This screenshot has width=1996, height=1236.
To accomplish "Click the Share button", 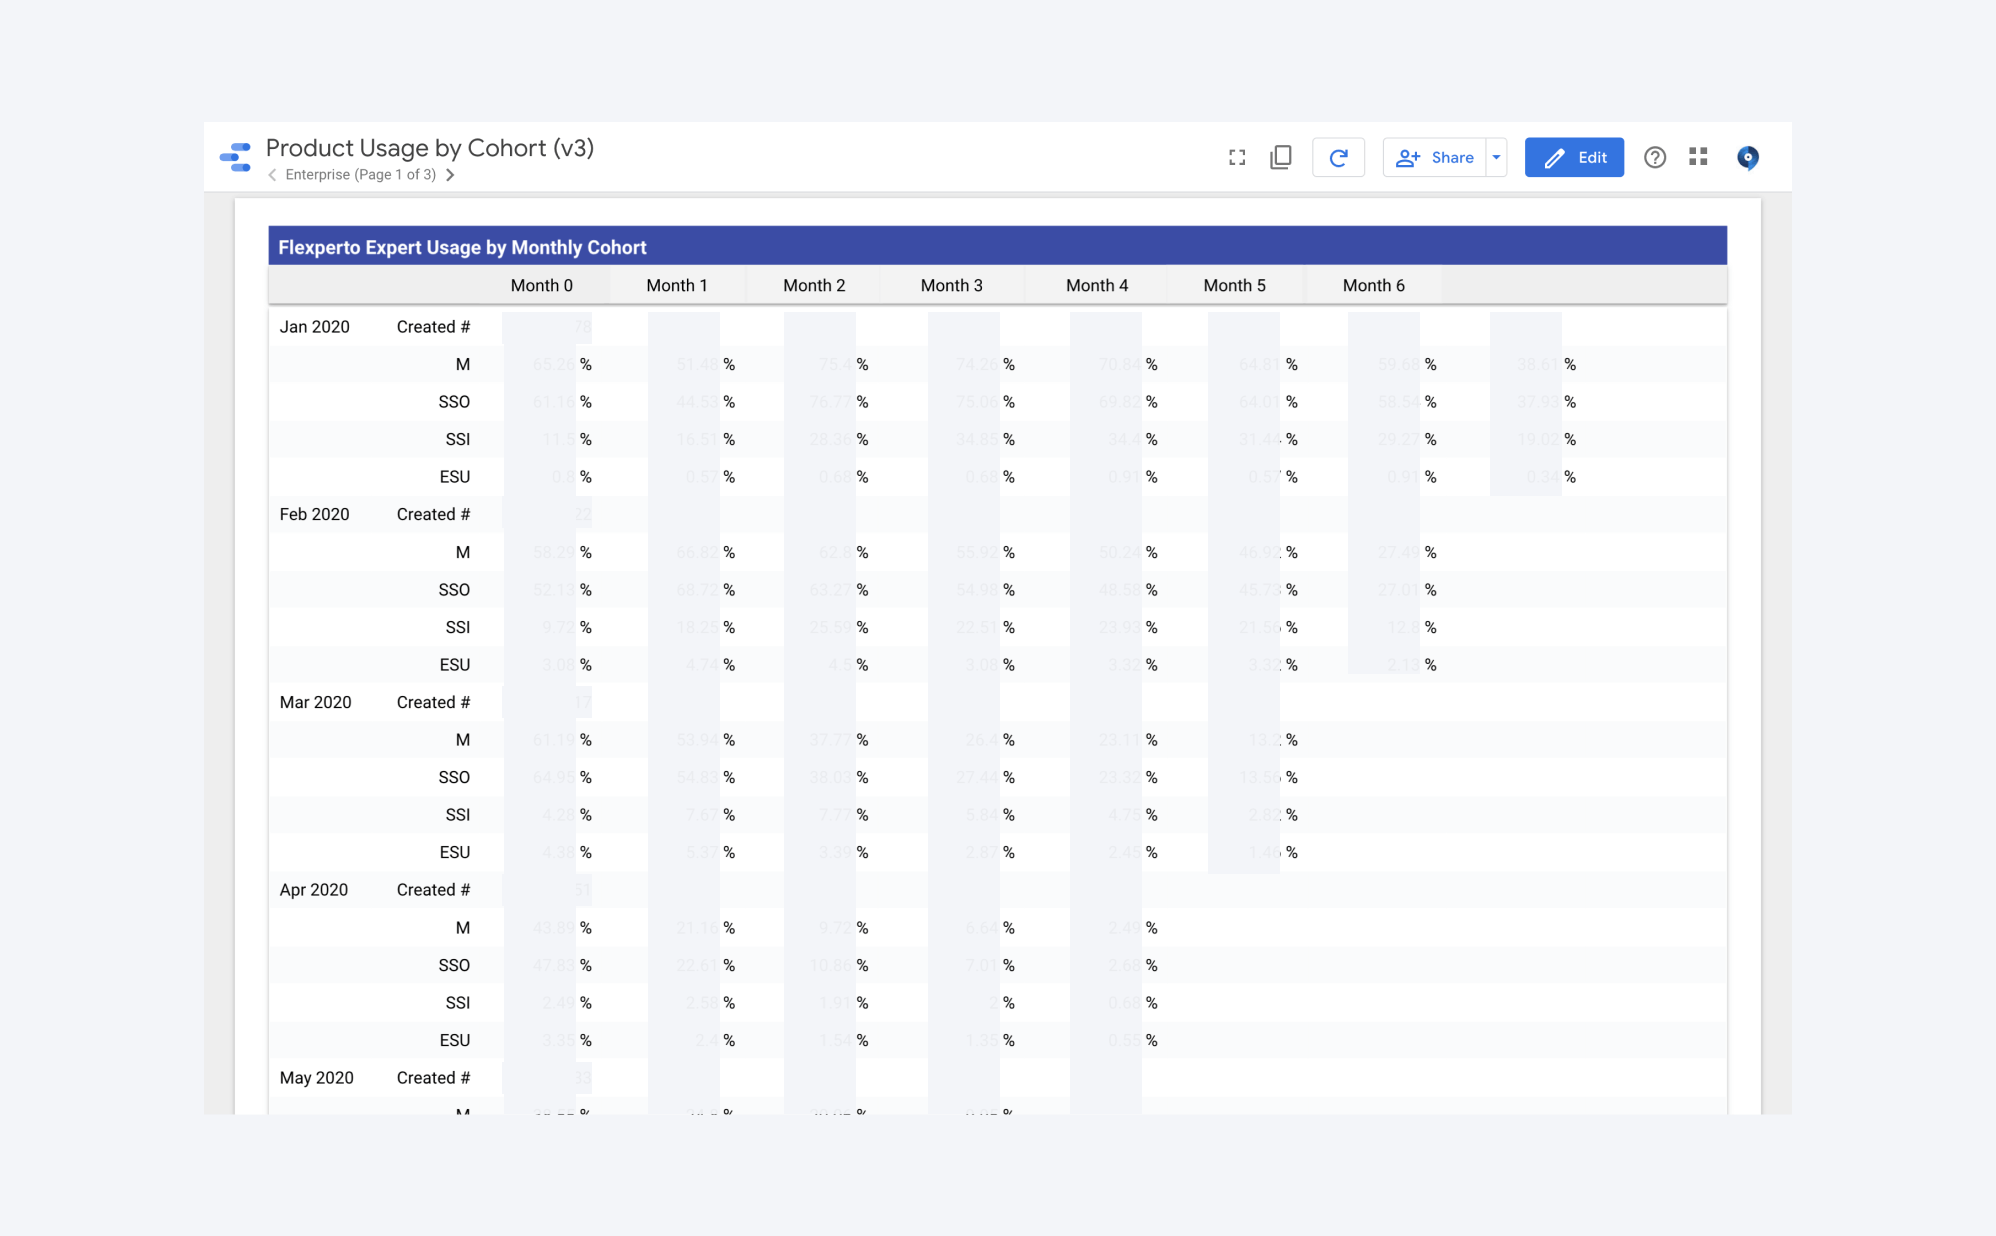I will pos(1435,157).
